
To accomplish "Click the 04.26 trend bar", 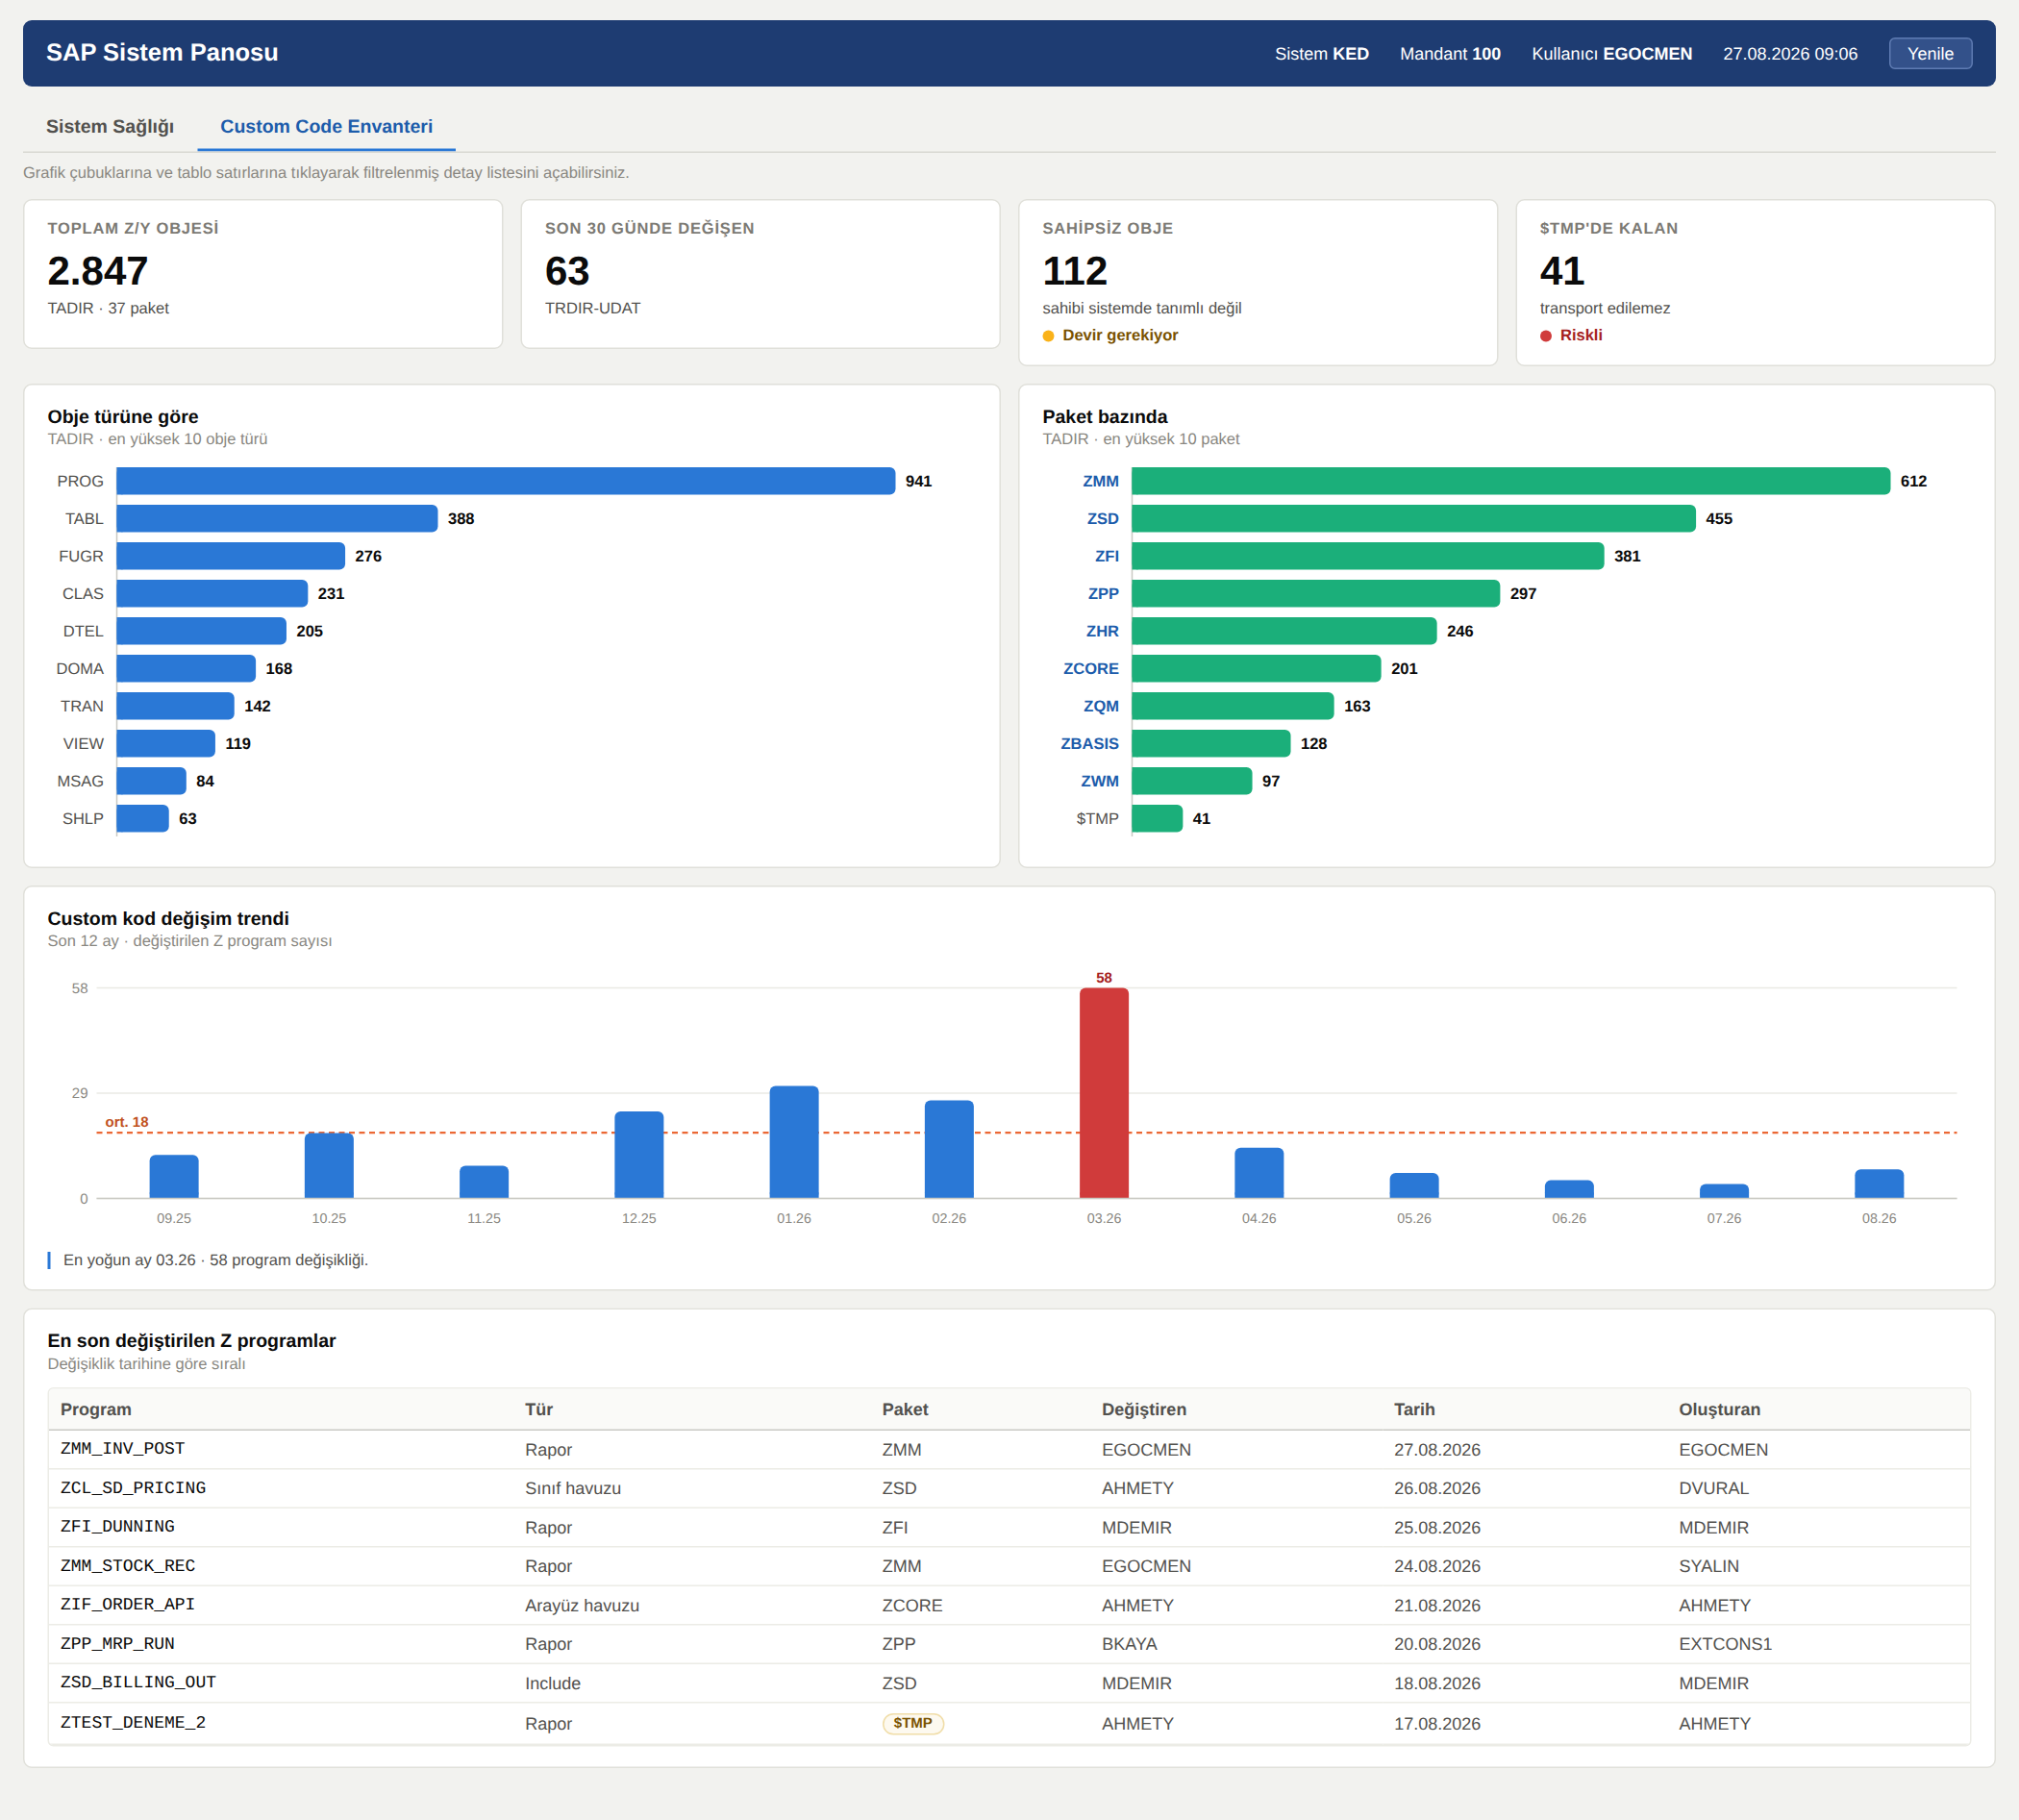I will [1258, 1173].
